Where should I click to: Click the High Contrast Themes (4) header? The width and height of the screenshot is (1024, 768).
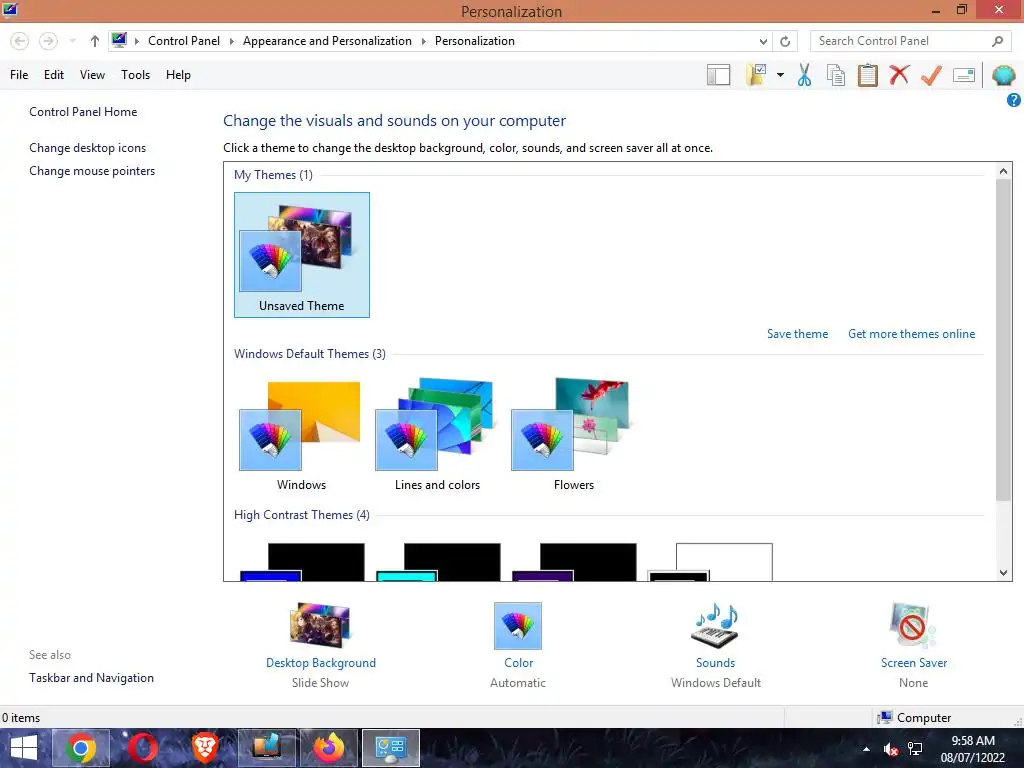point(302,515)
